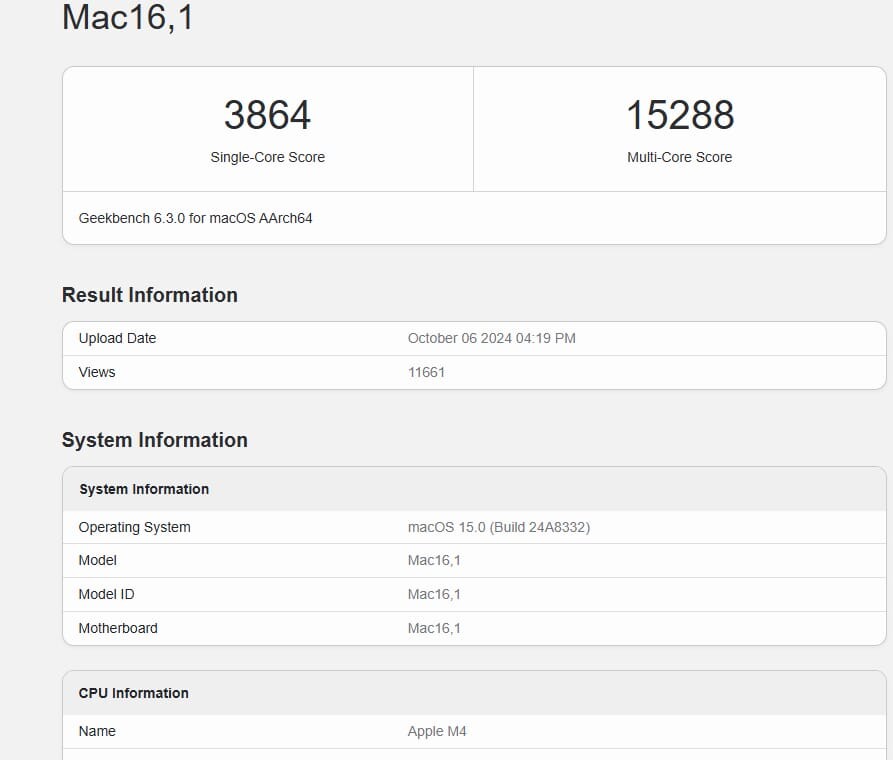Click the Multi-Core Score label

[679, 157]
